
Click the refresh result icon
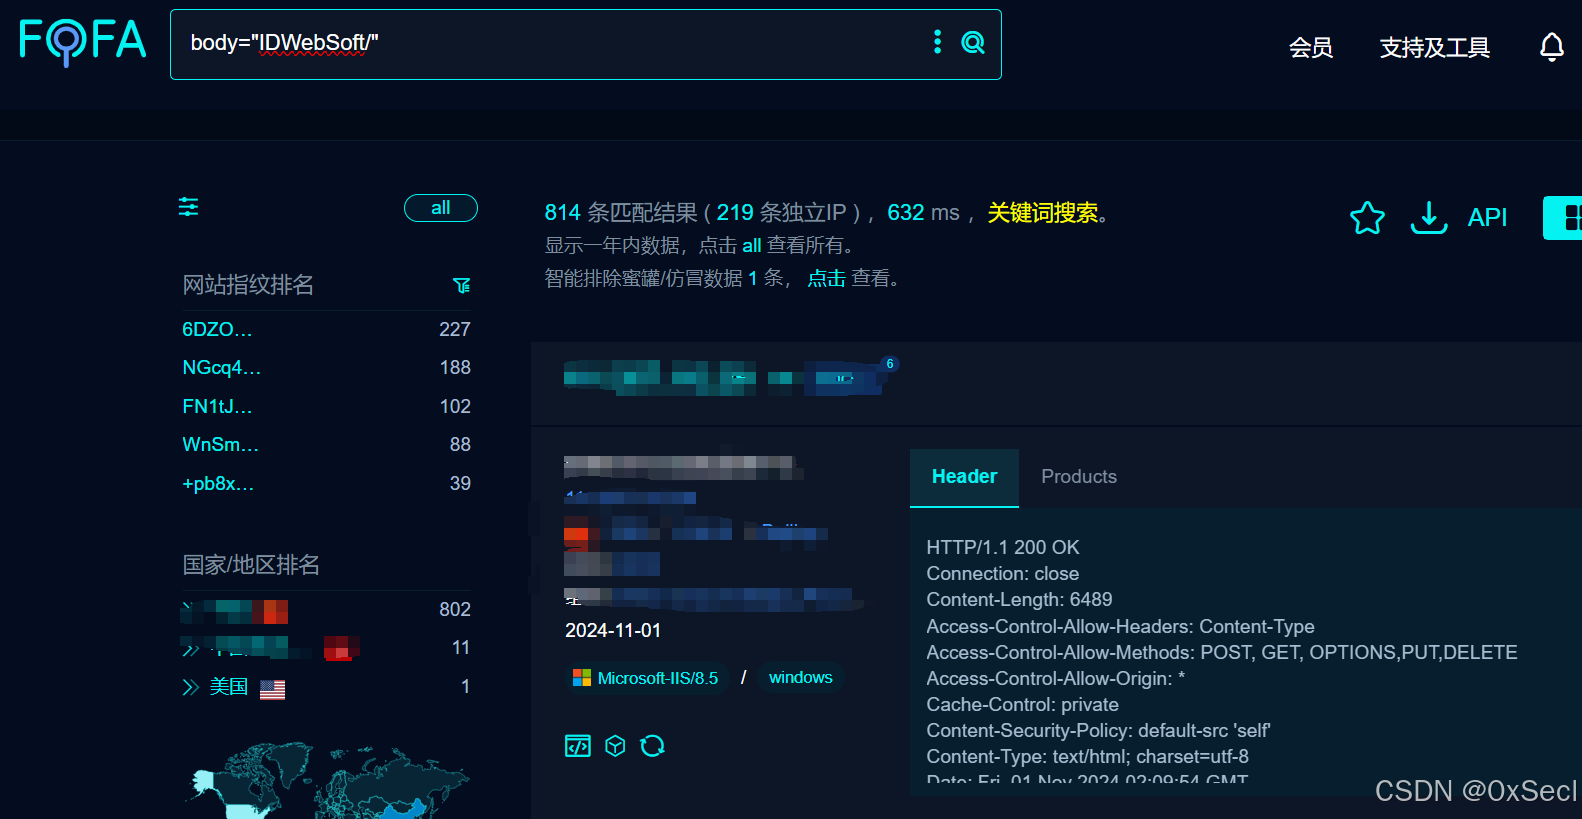(652, 746)
